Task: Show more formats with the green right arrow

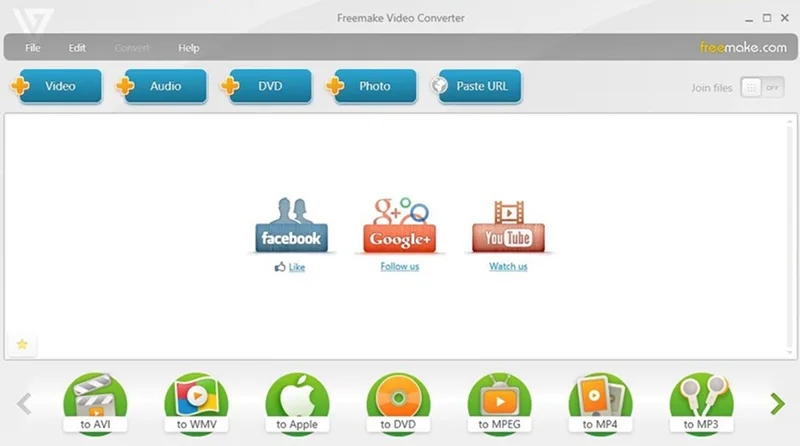Action: pyautogui.click(x=777, y=404)
